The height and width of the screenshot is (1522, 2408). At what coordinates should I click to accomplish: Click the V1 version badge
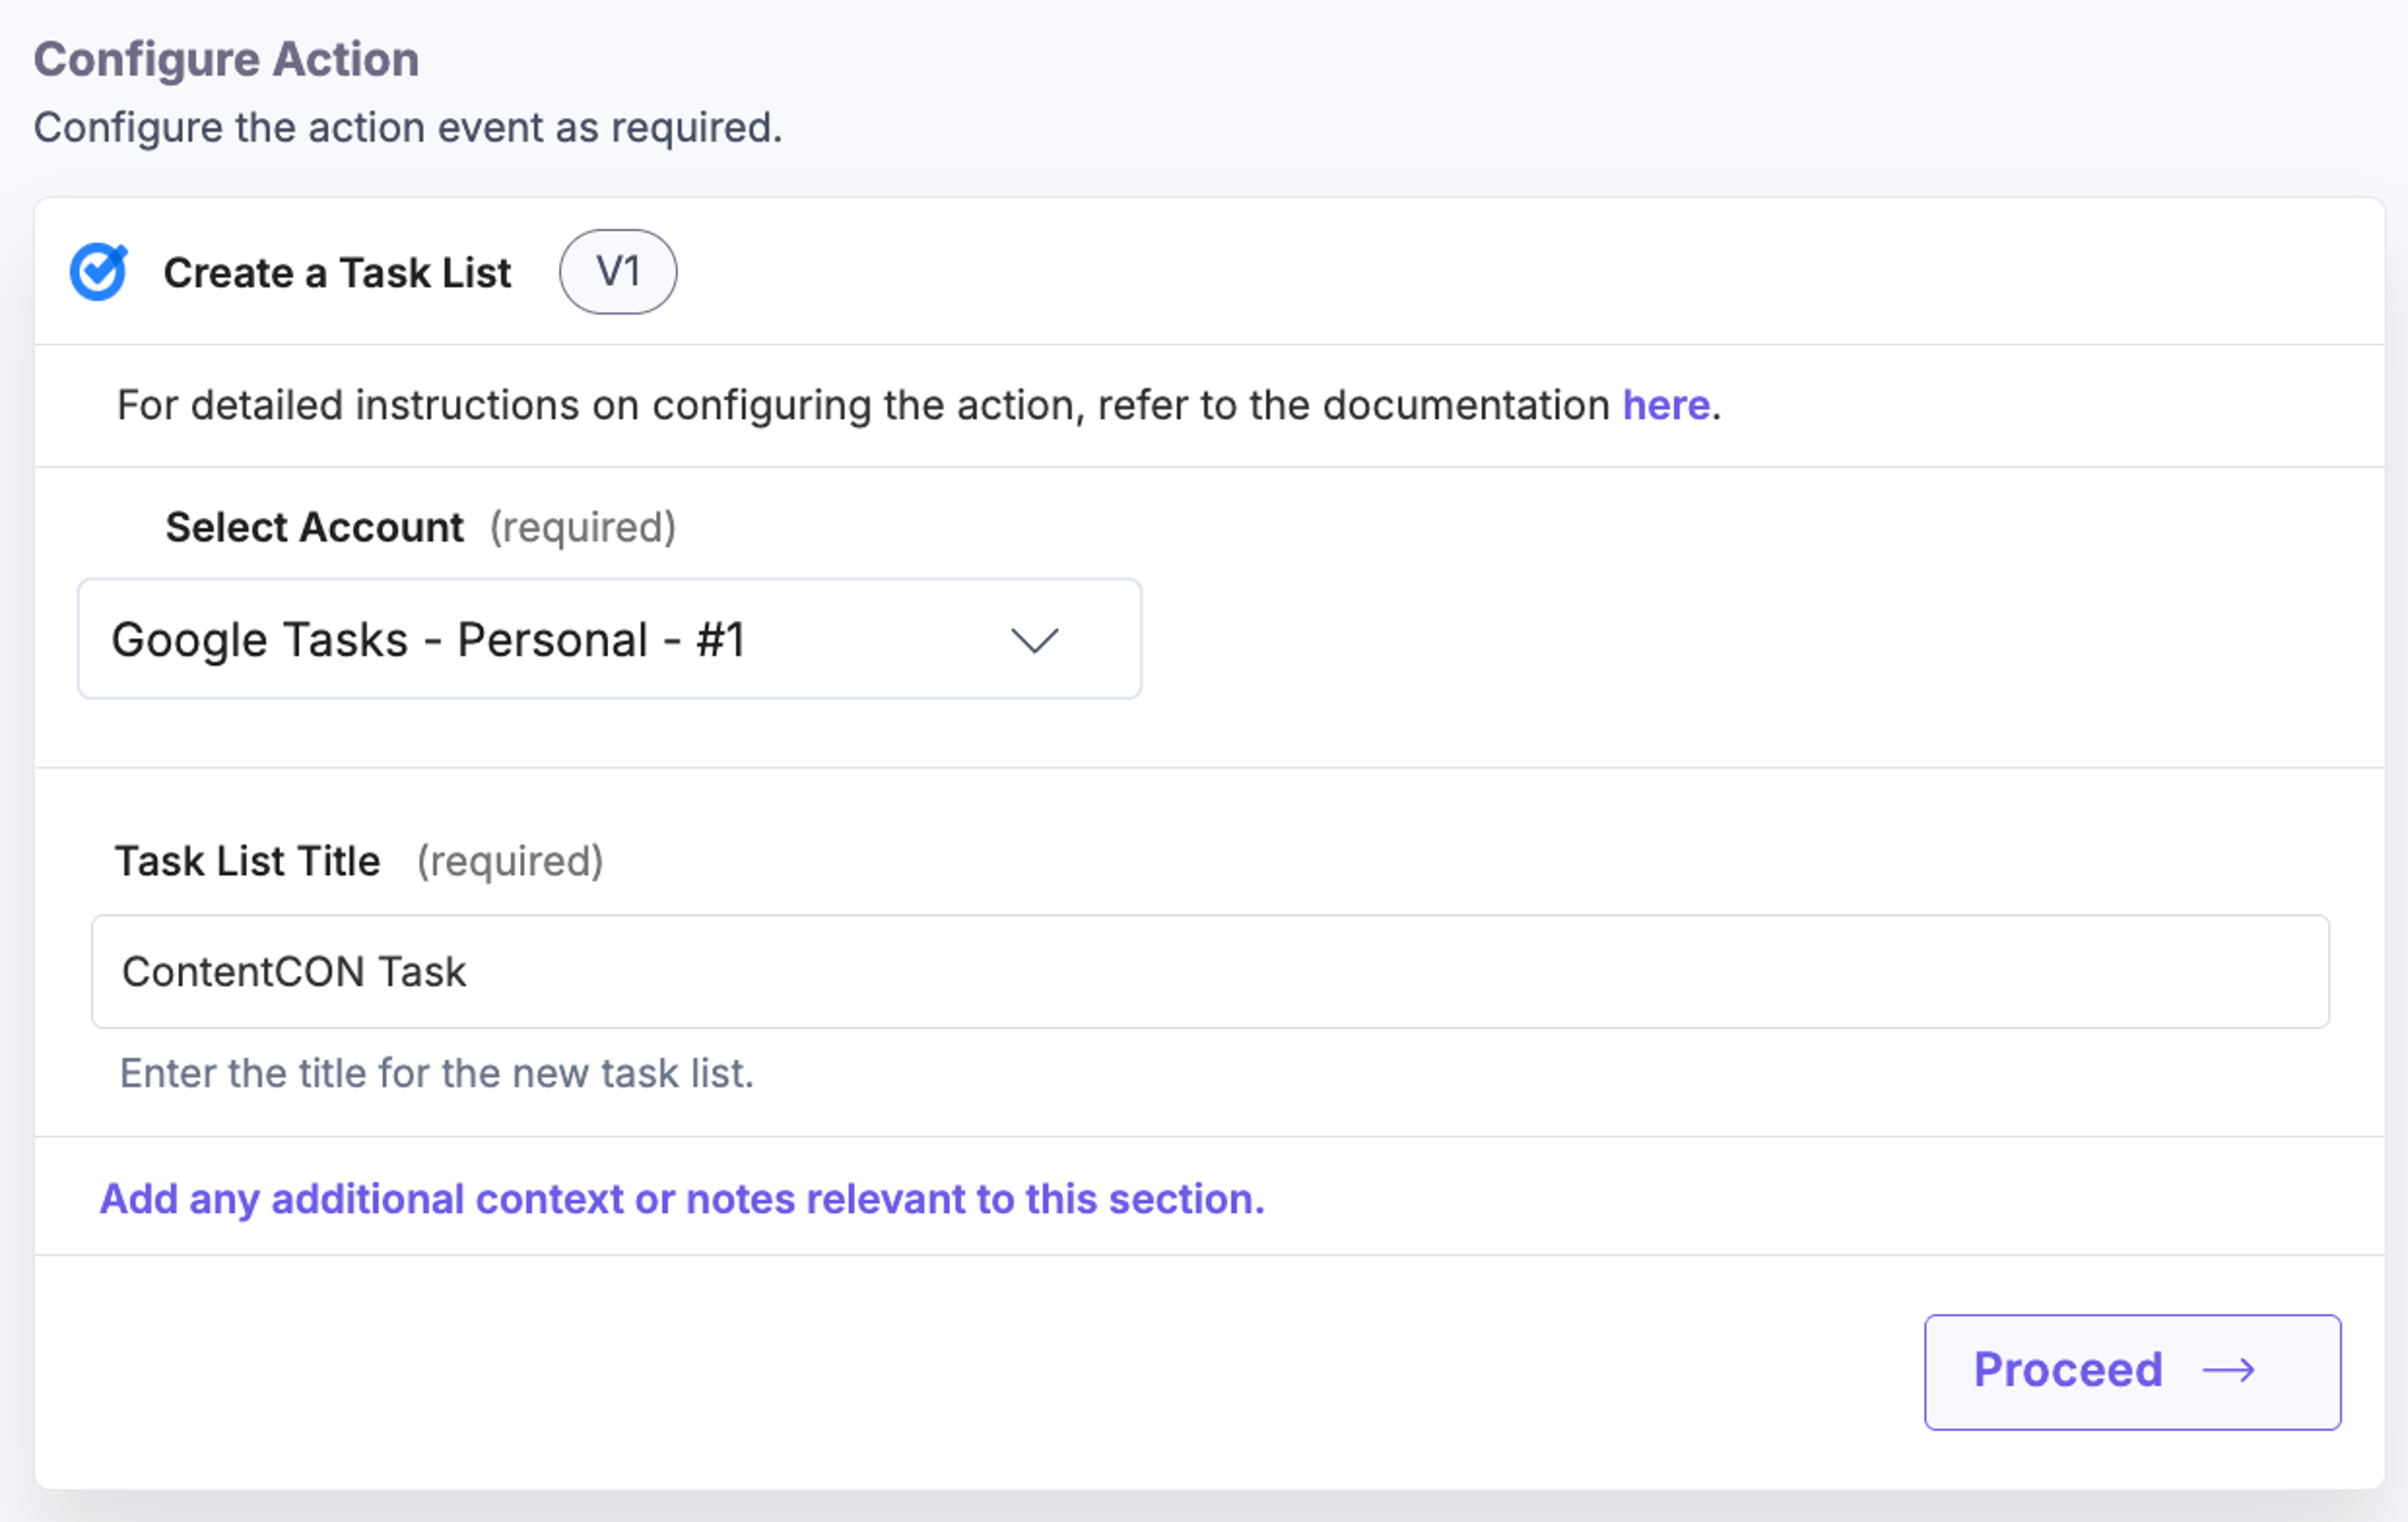click(x=618, y=272)
